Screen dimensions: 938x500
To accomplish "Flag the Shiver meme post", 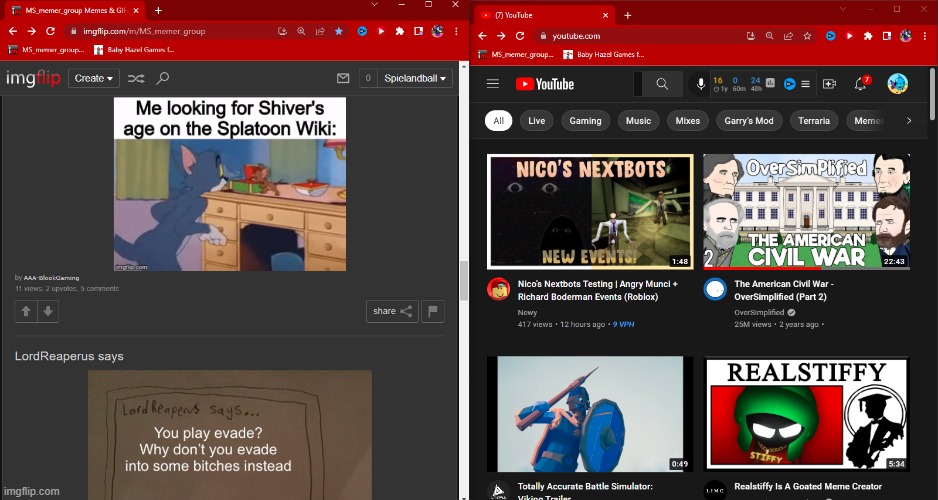I will click(x=433, y=311).
